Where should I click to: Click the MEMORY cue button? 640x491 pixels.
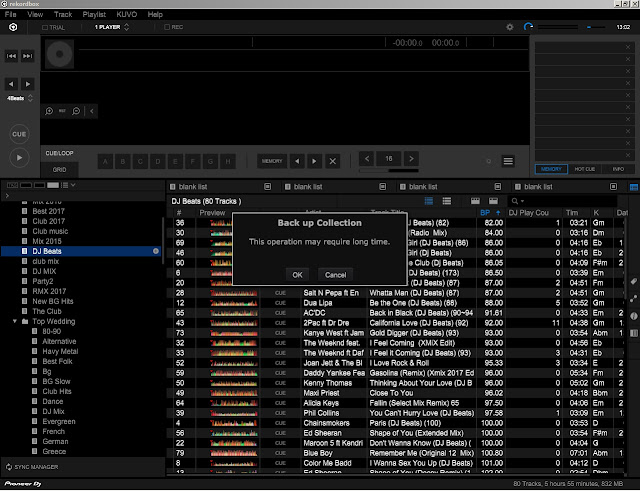pos(272,161)
